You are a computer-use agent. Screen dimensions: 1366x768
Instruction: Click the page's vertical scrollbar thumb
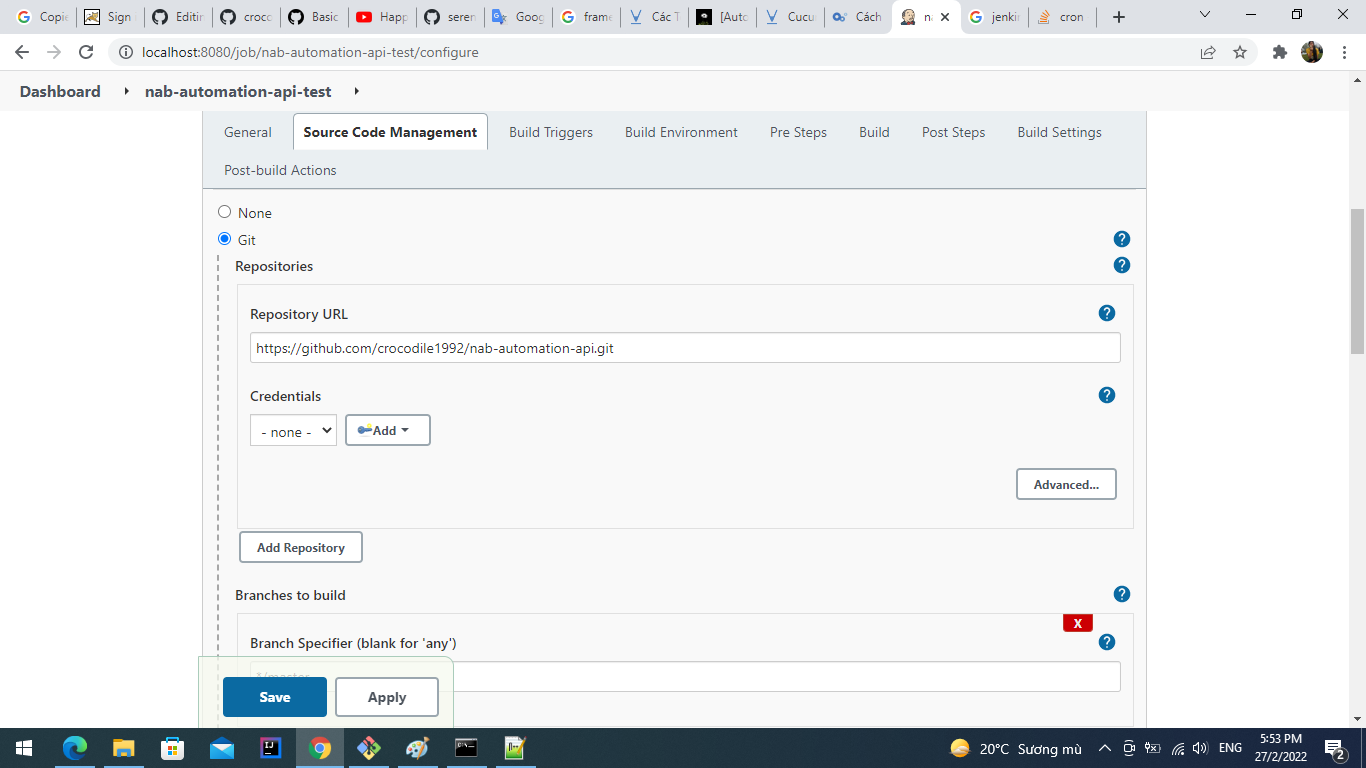pyautogui.click(x=1357, y=281)
